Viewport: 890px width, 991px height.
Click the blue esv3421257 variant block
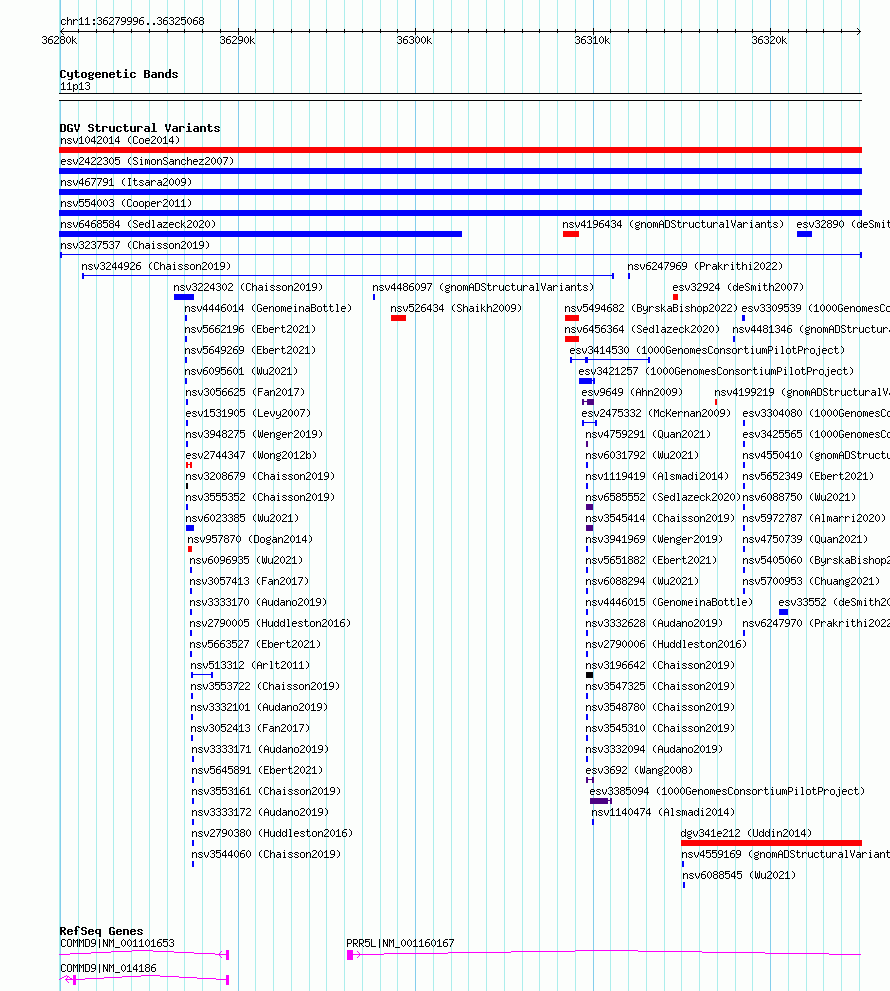coord(586,381)
